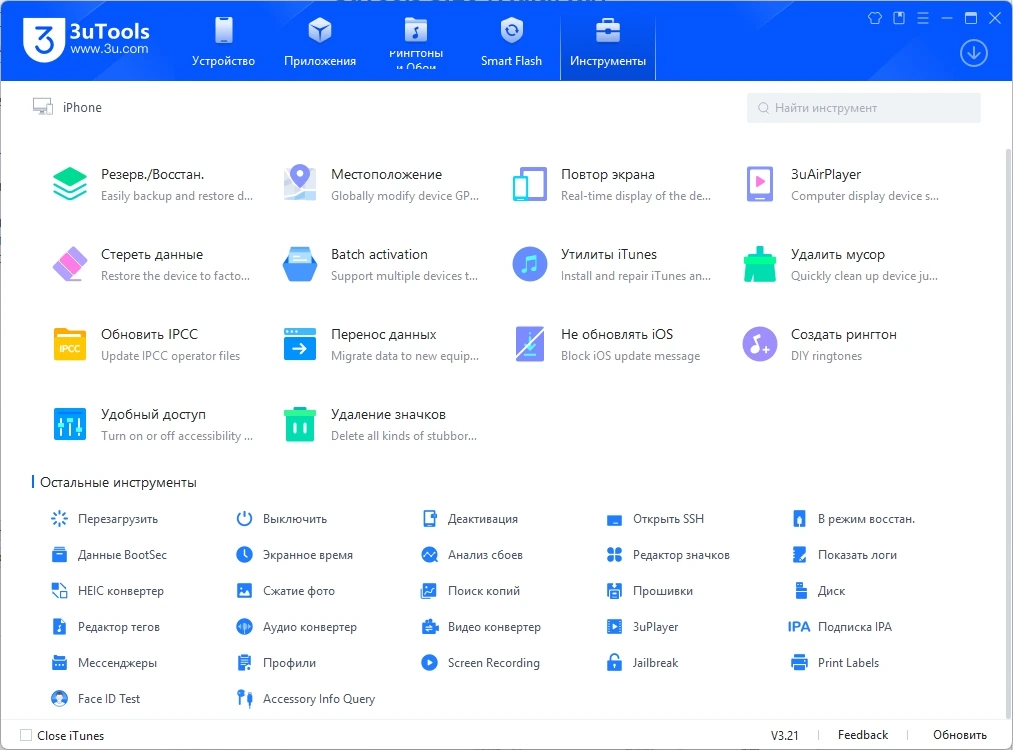The image size is (1013, 750).
Task: Open Утилиты iTunes music note icon
Action: click(x=530, y=264)
